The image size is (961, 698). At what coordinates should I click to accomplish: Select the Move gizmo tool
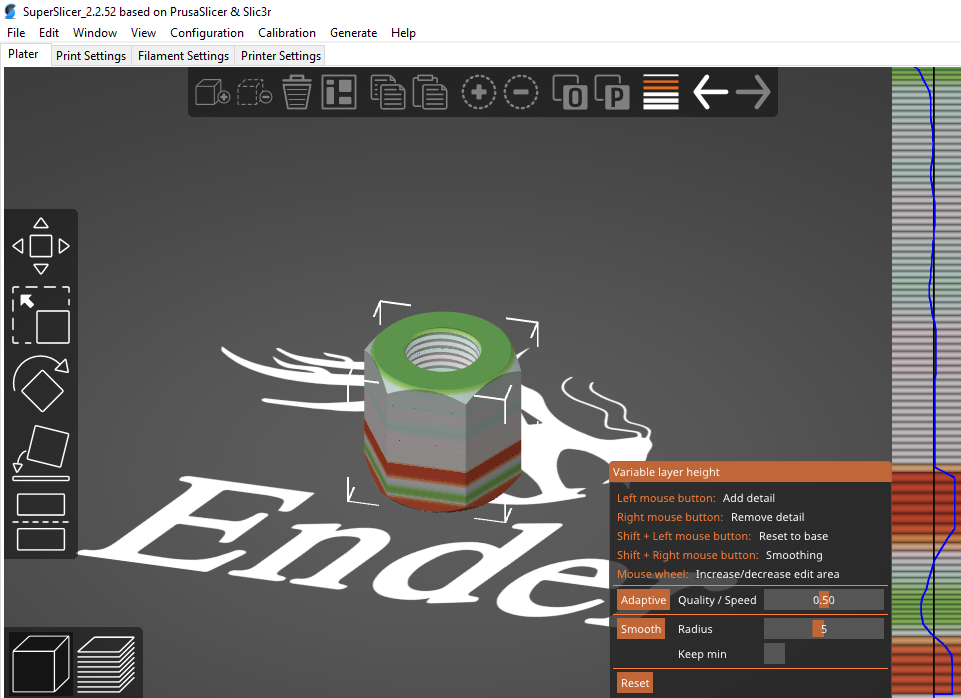tap(41, 246)
